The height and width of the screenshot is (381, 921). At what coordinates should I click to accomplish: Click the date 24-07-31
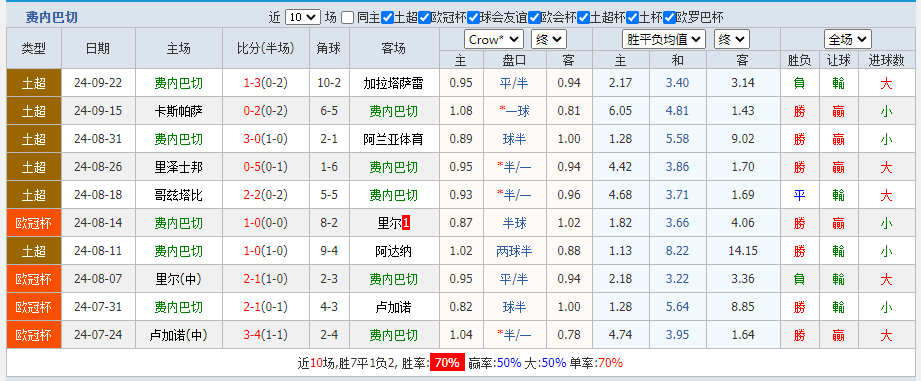click(x=98, y=308)
